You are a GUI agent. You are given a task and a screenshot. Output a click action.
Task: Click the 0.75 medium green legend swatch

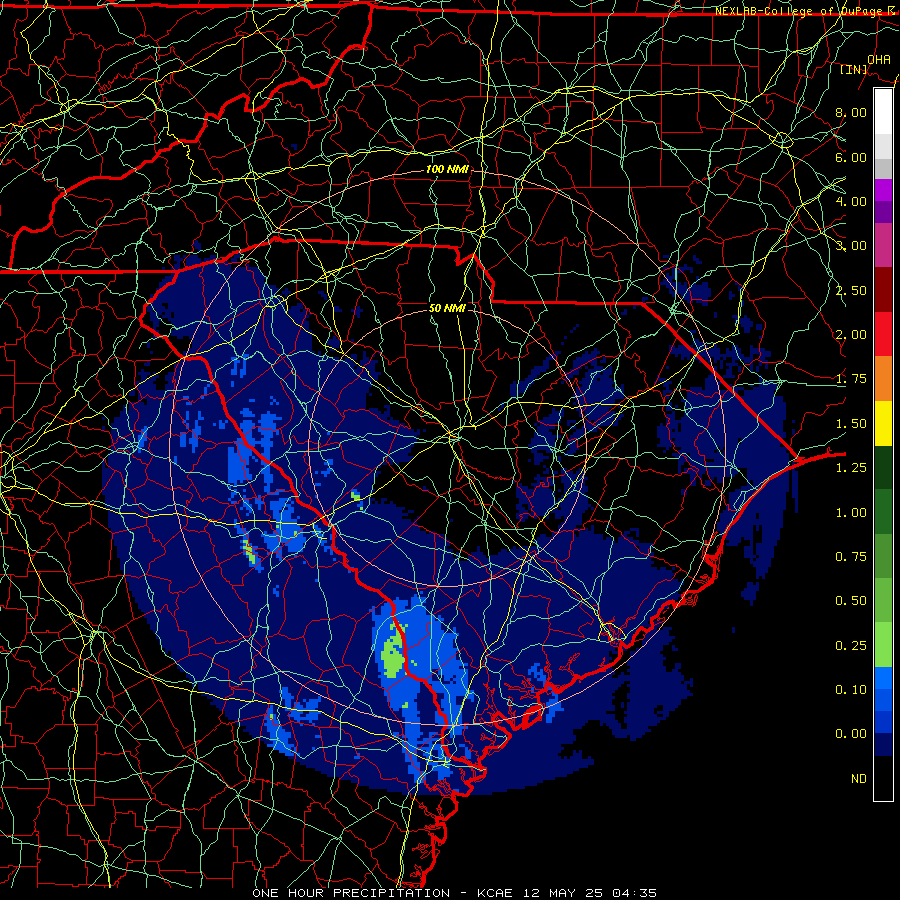[x=883, y=556]
